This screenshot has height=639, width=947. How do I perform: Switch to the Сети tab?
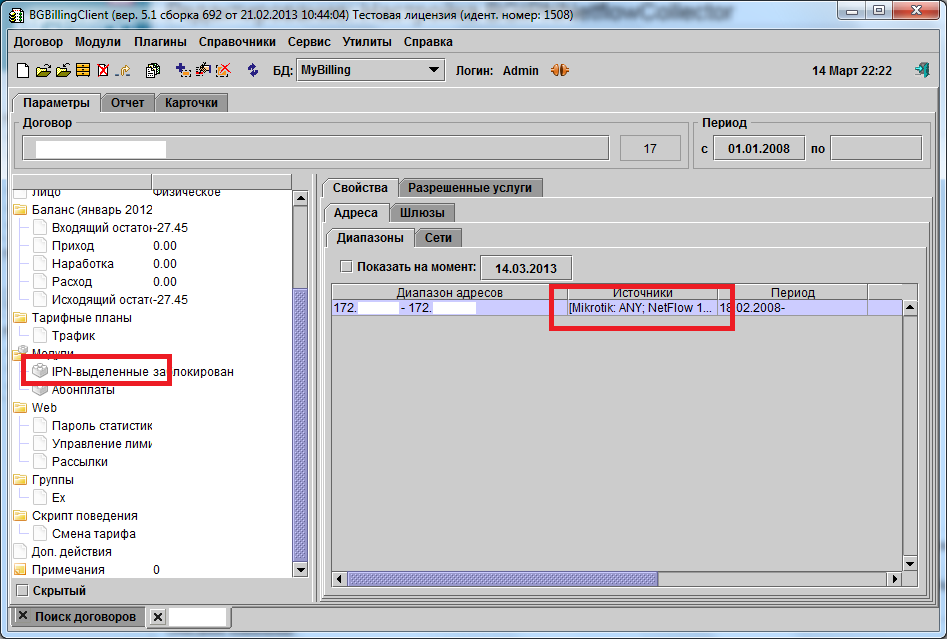coord(438,238)
